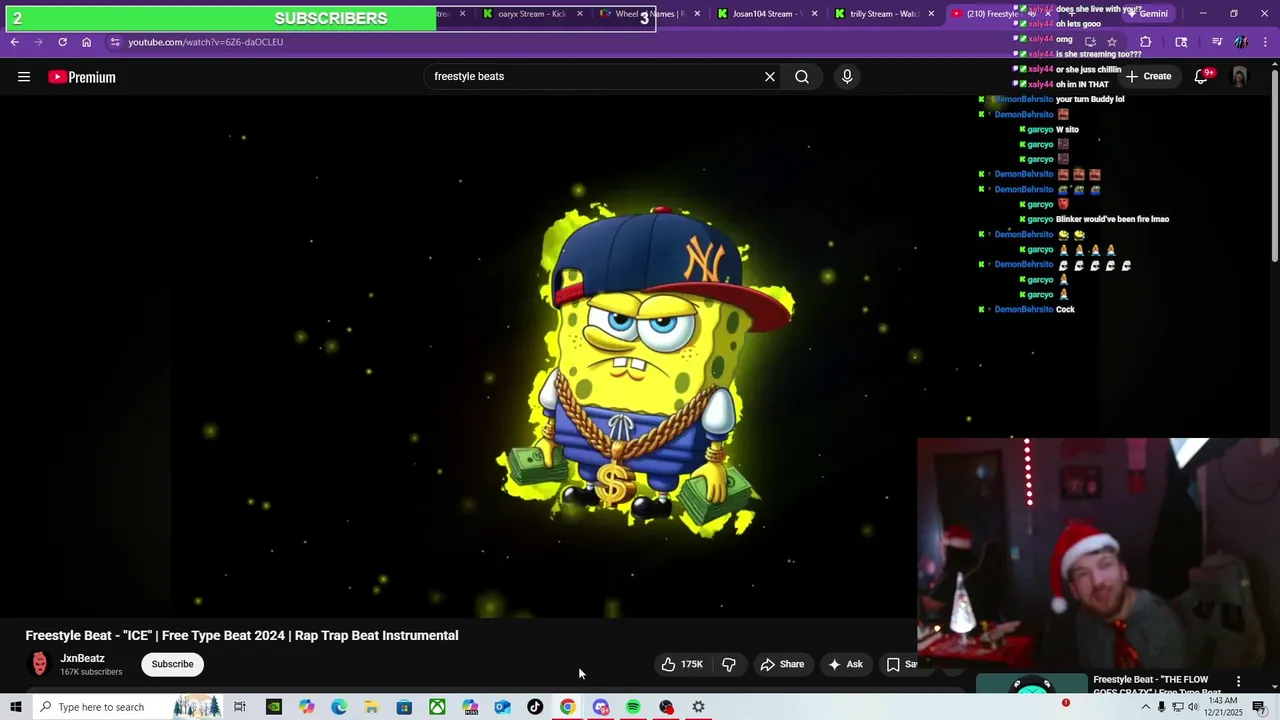Click Type here to search box
1280x720 pixels.
pyautogui.click(x=128, y=707)
